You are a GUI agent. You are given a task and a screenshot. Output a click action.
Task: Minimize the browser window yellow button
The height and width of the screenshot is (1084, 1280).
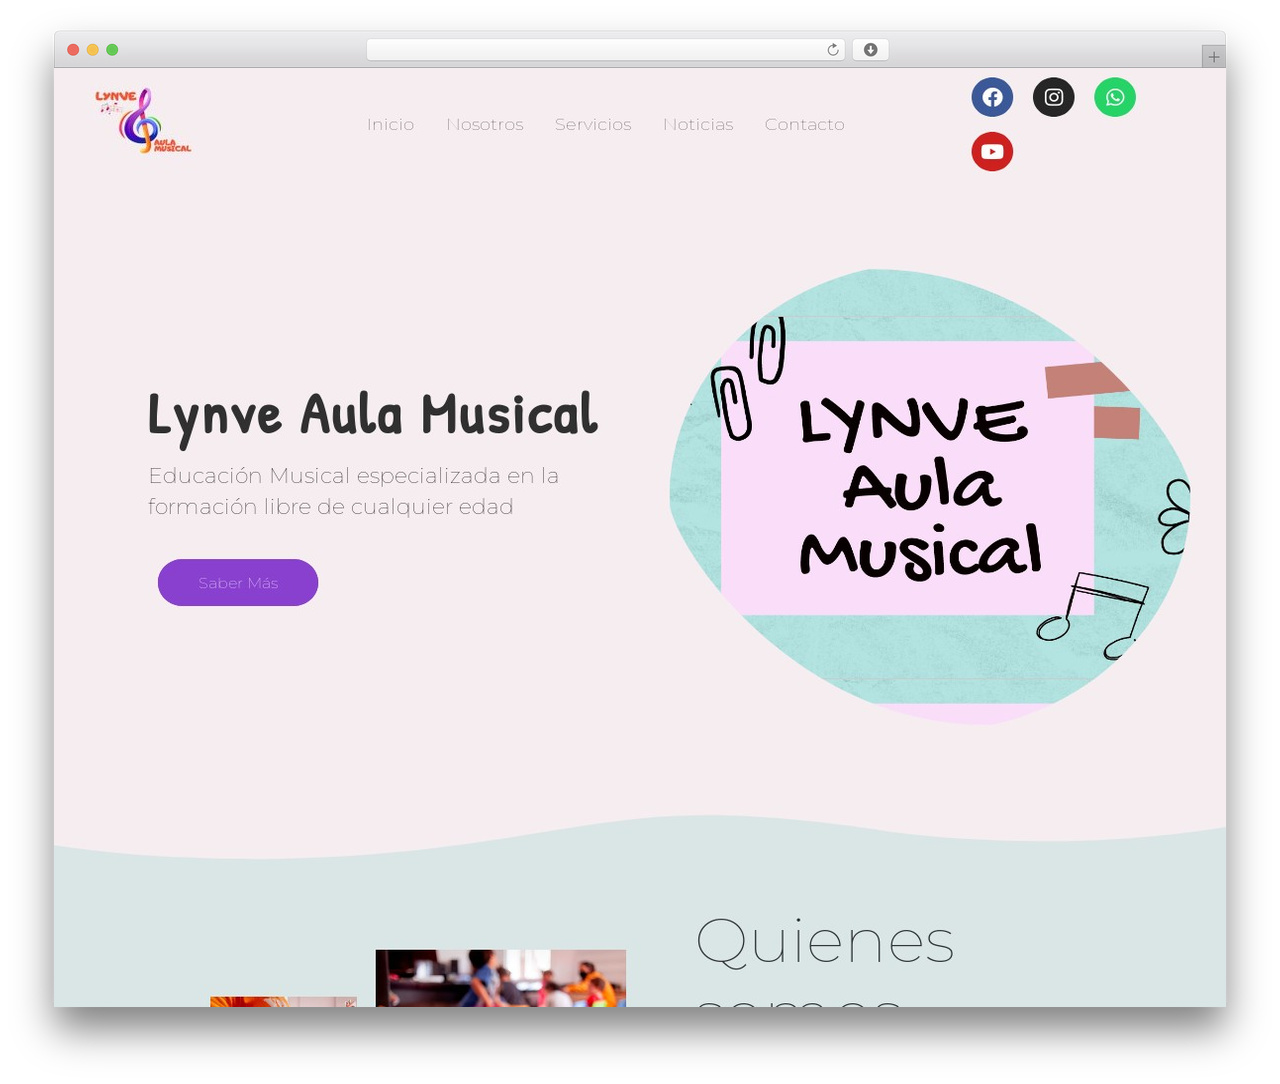[x=93, y=50]
